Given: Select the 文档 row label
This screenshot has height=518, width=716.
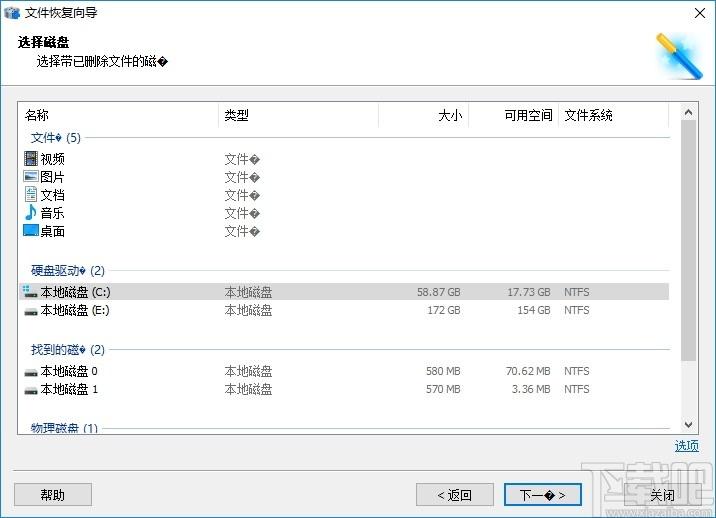Looking at the screenshot, I should tap(53, 195).
